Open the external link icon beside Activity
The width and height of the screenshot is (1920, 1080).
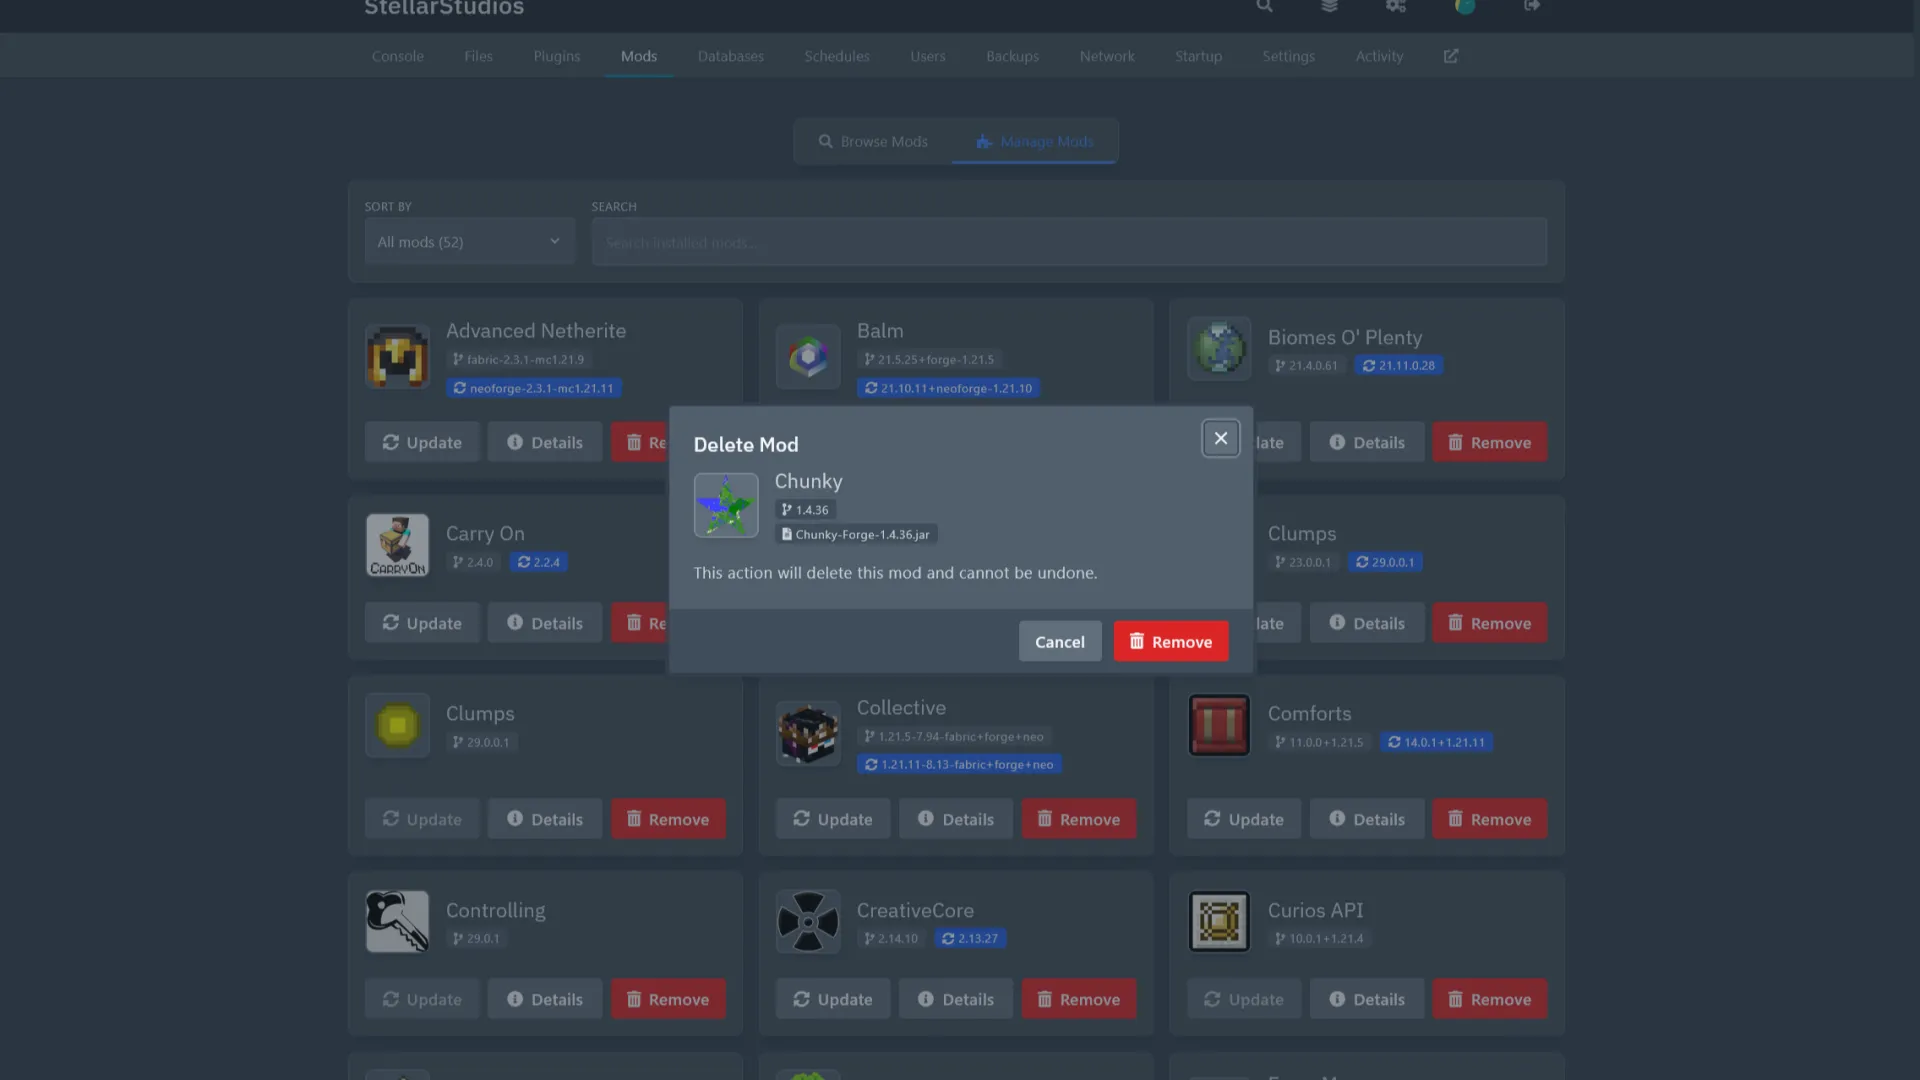1451,56
